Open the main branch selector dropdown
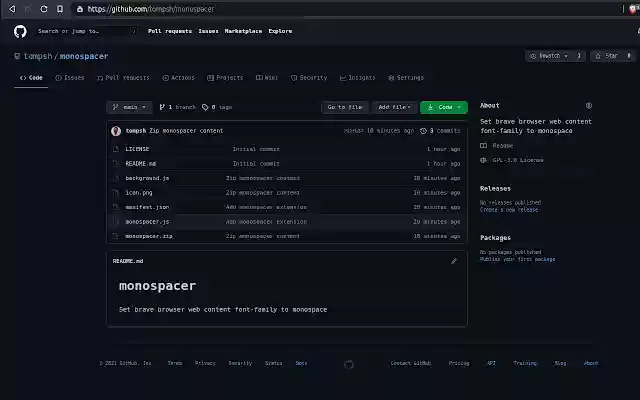The image size is (640, 400). pyautogui.click(x=129, y=107)
